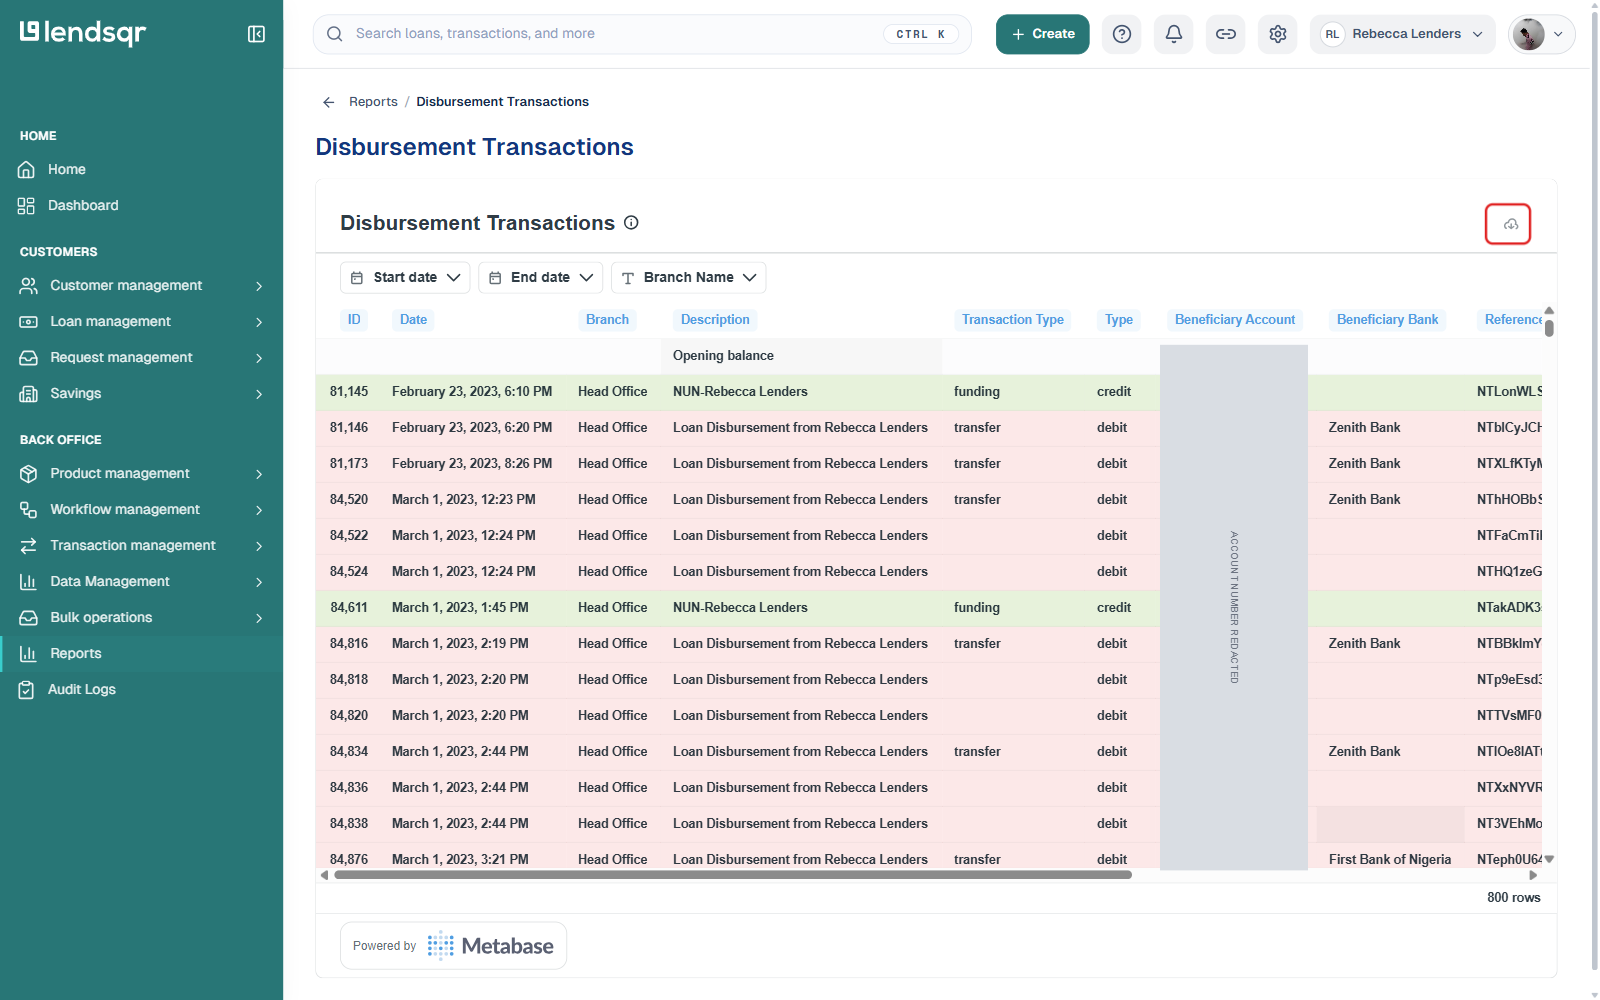This screenshot has height=1000, width=1600.
Task: Open Home in sidebar
Action: coord(67,170)
